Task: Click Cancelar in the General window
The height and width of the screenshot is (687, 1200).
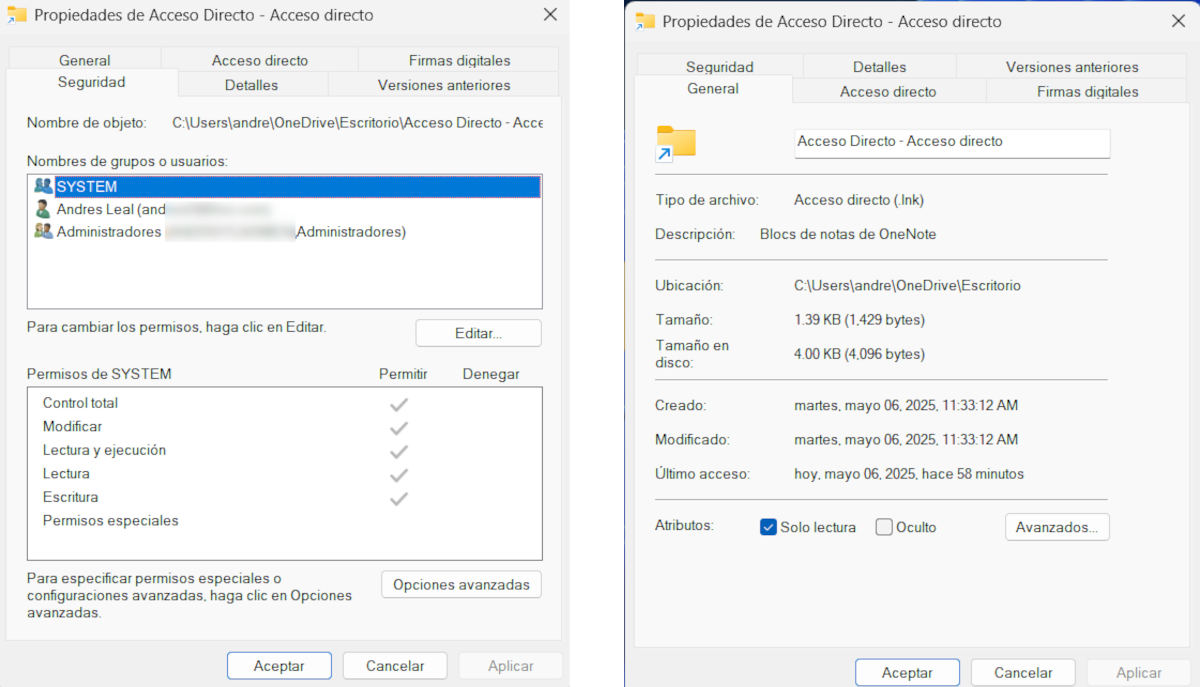Action: (1023, 673)
